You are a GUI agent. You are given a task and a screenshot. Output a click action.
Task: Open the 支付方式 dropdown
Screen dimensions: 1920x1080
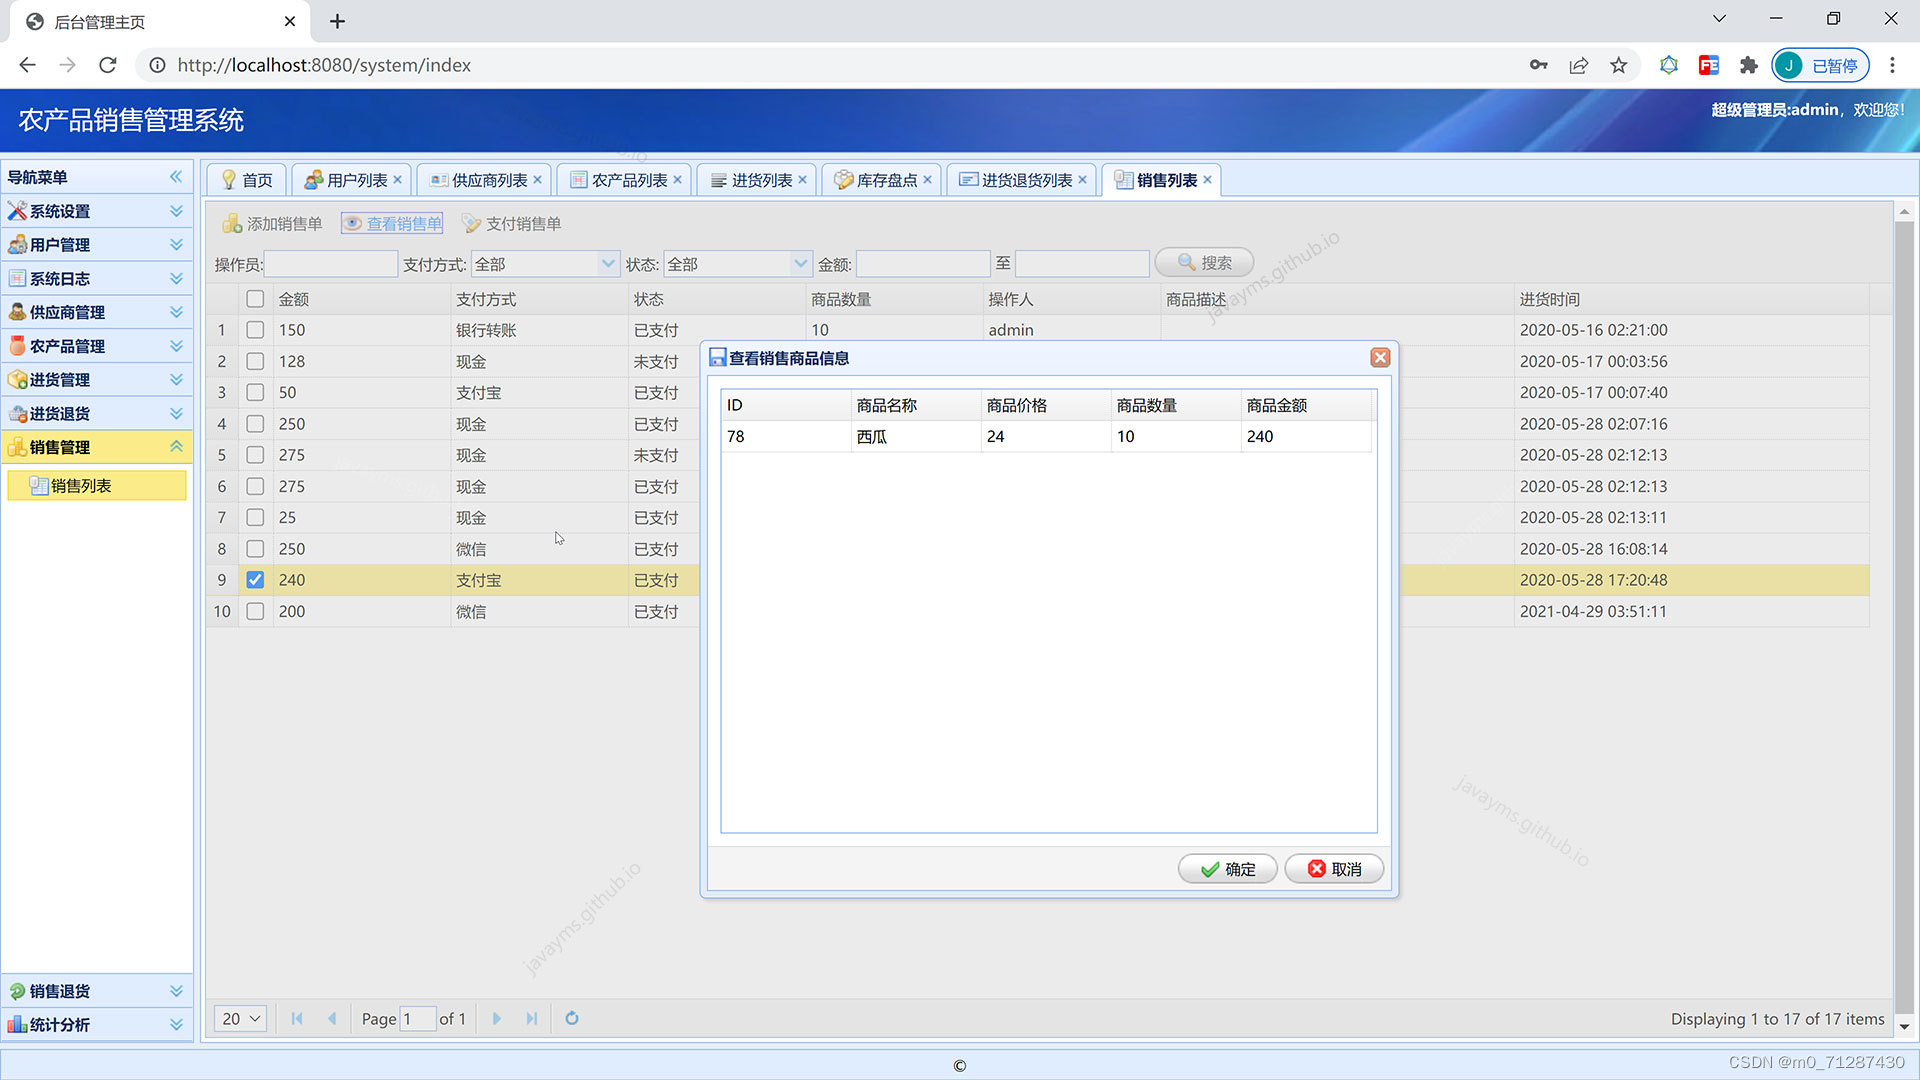(x=607, y=264)
